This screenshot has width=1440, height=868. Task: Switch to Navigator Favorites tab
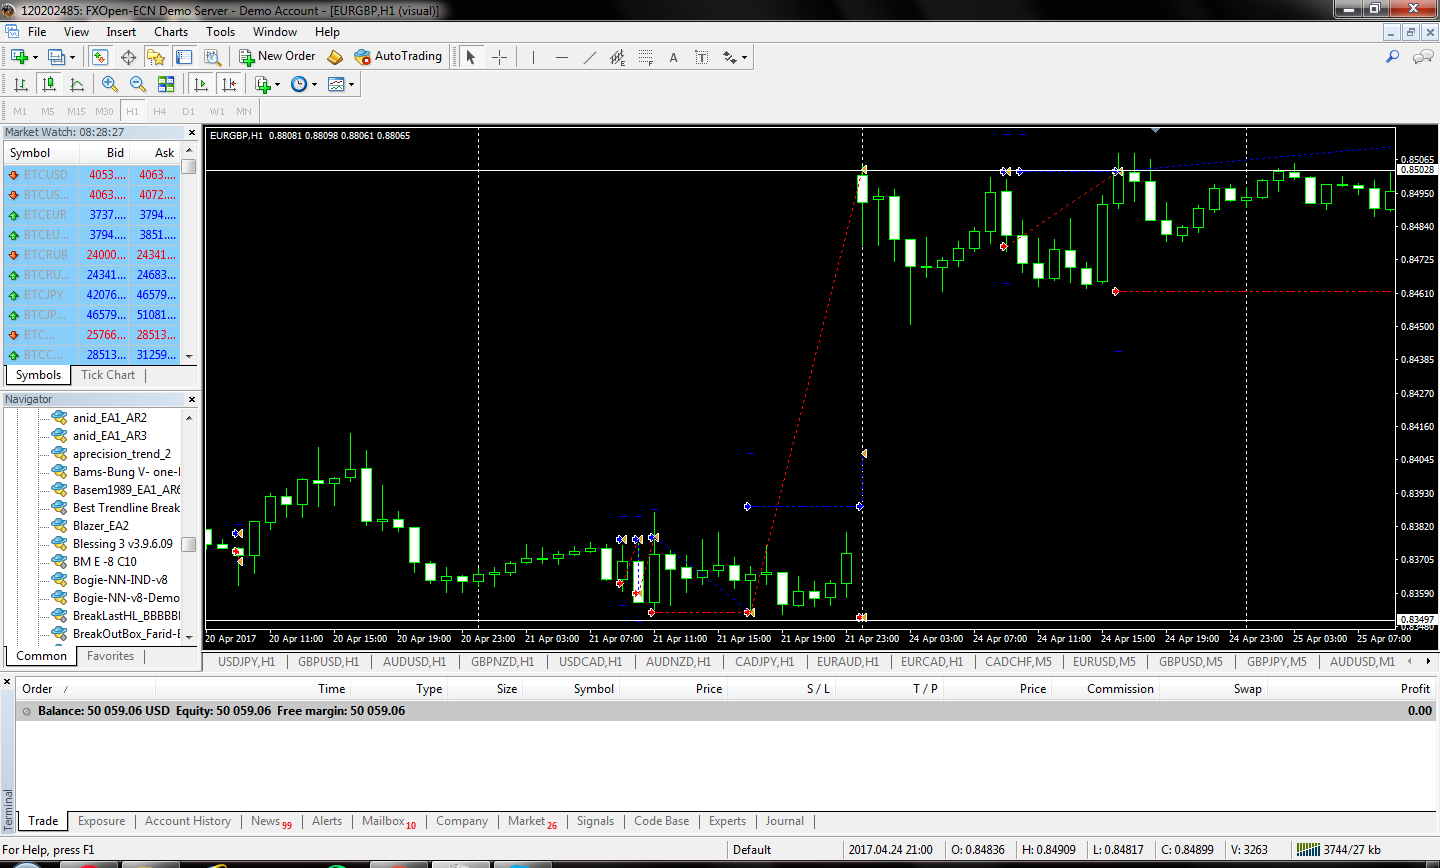coord(110,656)
